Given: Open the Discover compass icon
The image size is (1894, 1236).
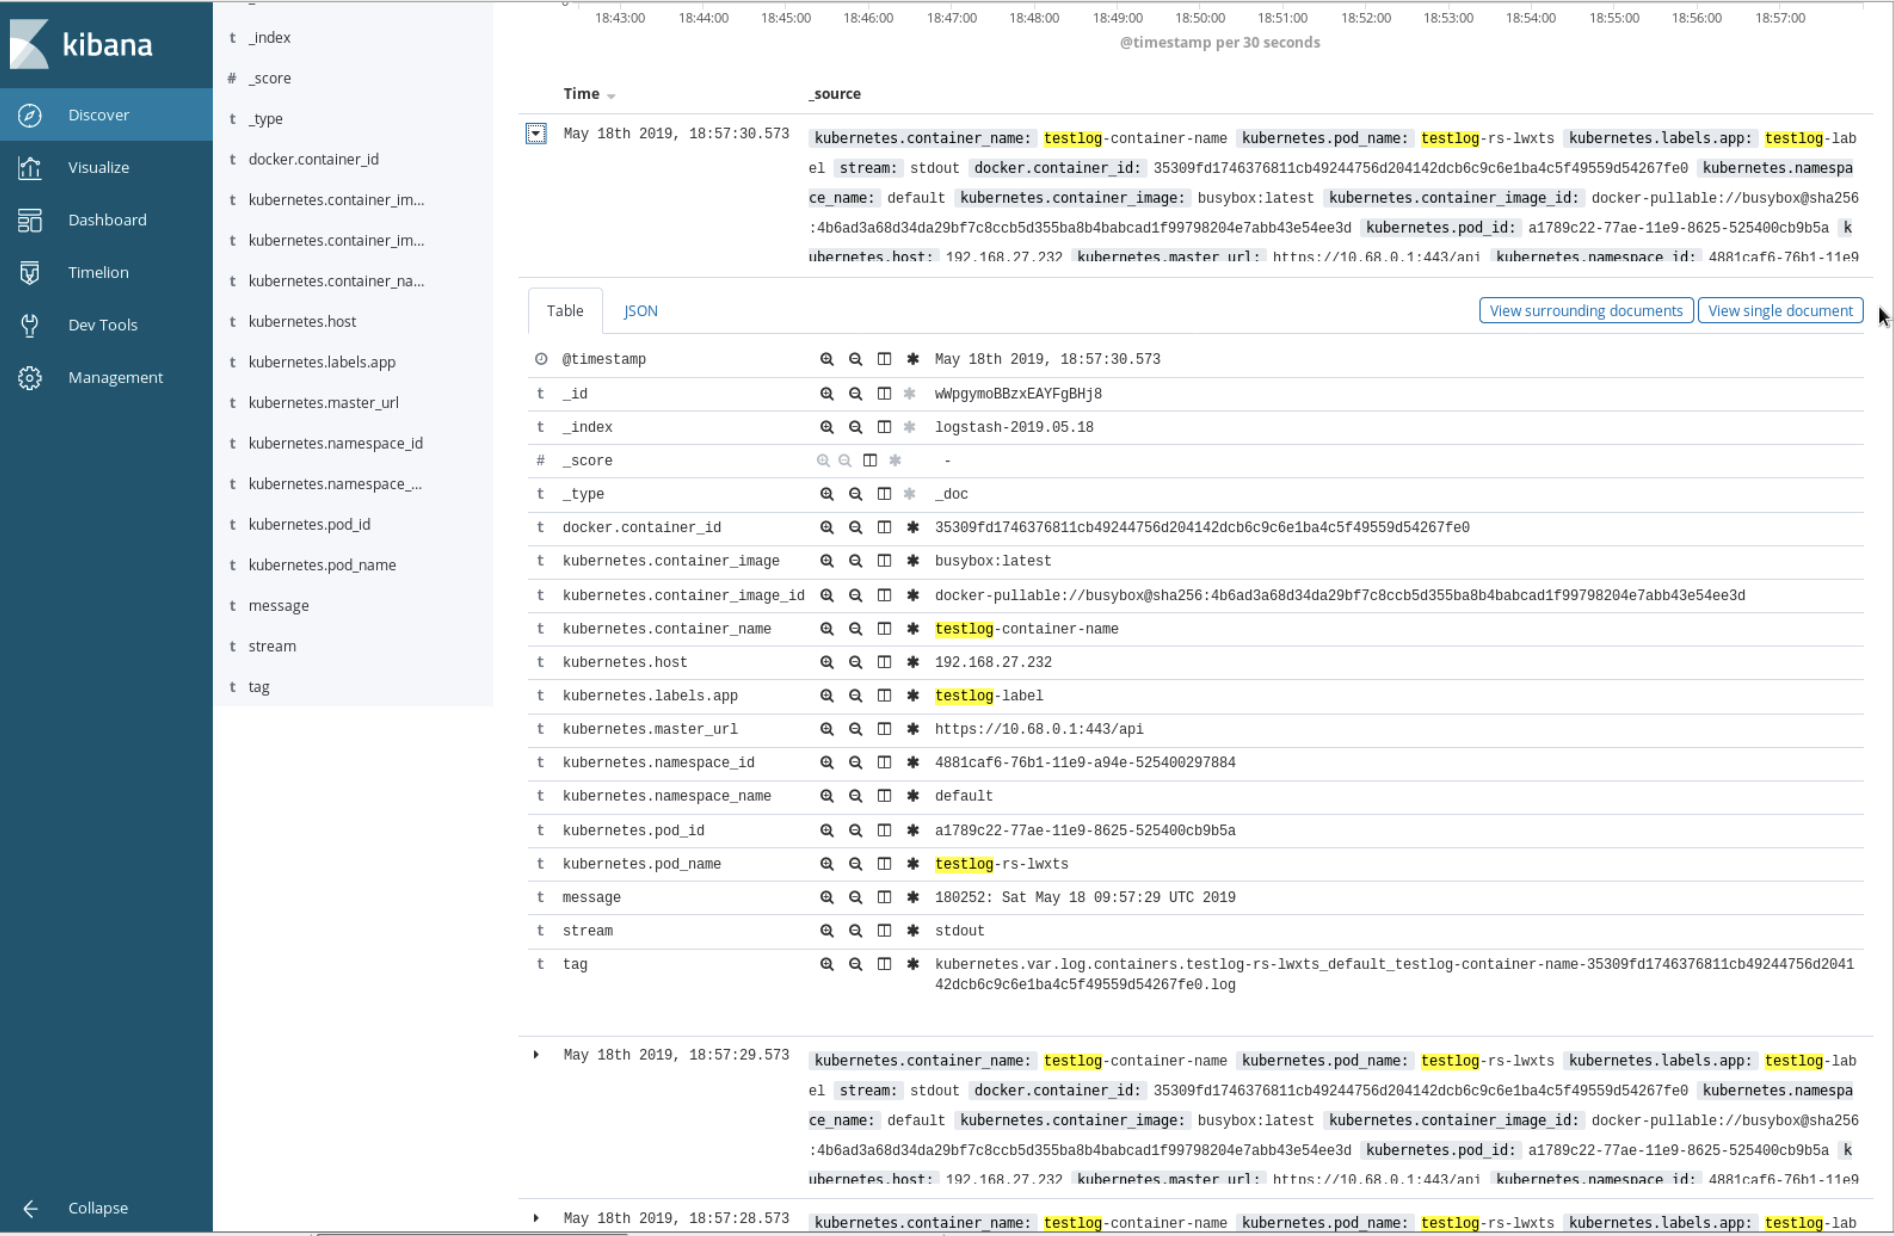Looking at the screenshot, I should (x=30, y=115).
